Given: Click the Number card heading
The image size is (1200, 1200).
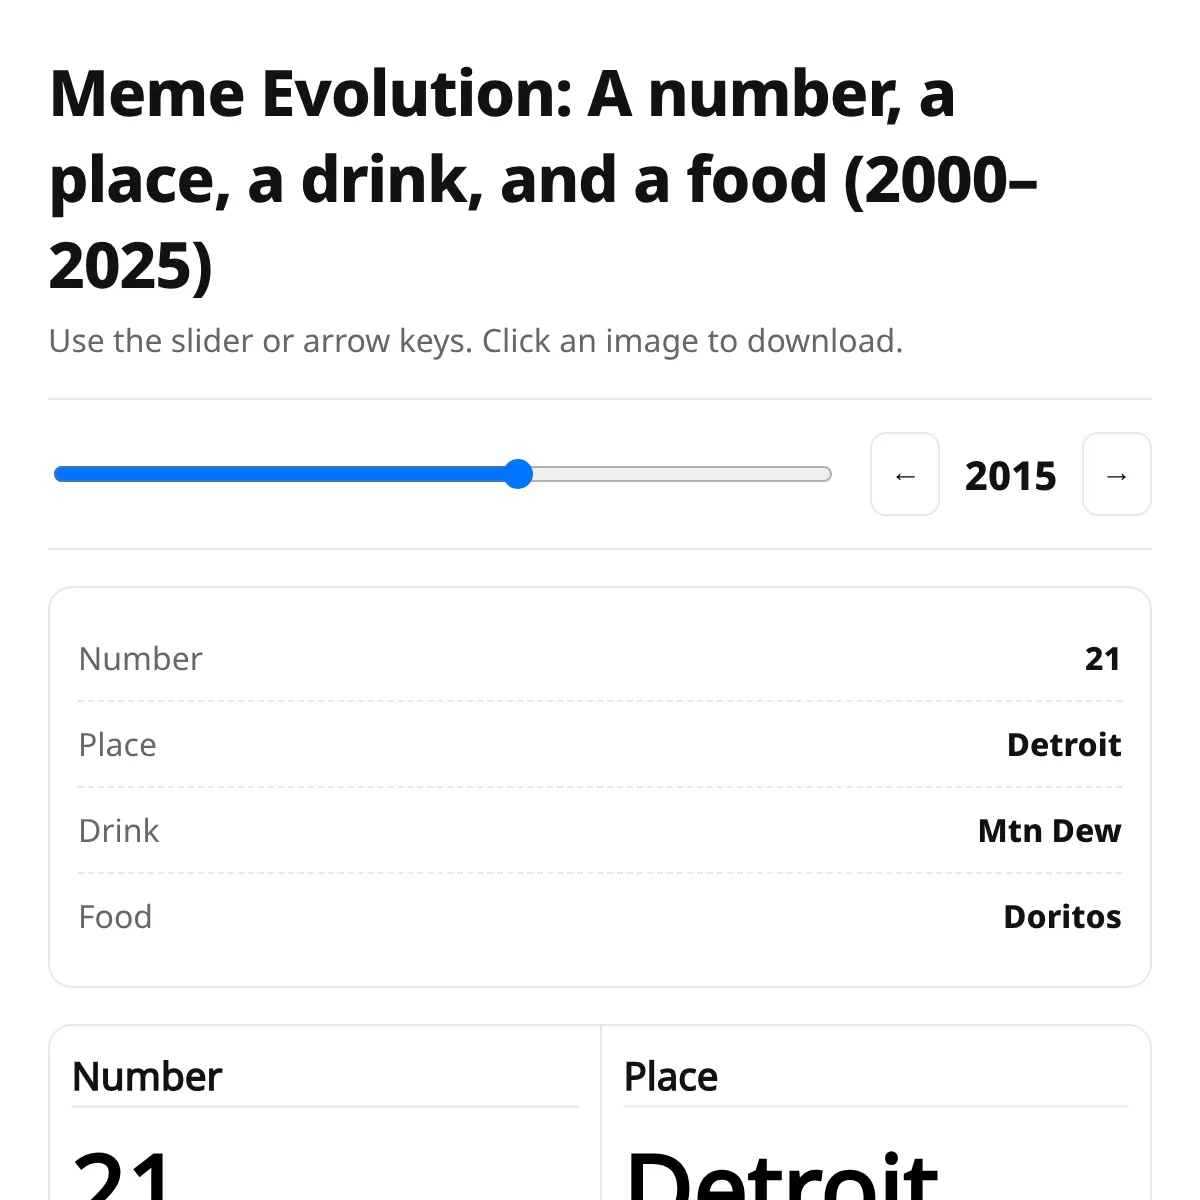Looking at the screenshot, I should (x=147, y=1077).
